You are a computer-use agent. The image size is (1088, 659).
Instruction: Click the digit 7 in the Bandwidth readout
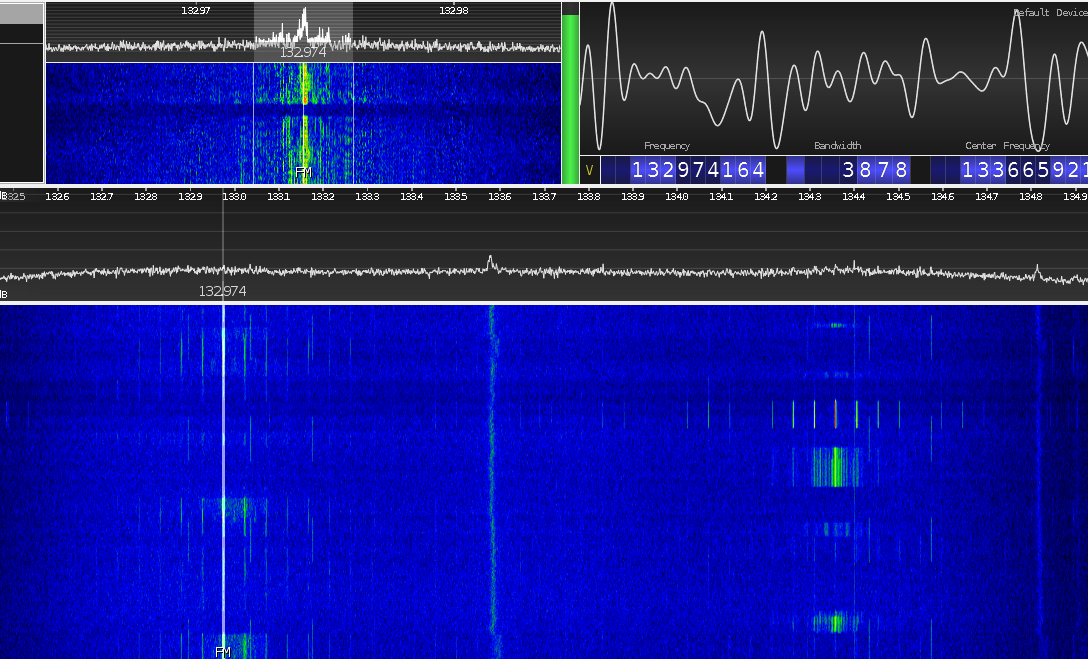click(884, 170)
